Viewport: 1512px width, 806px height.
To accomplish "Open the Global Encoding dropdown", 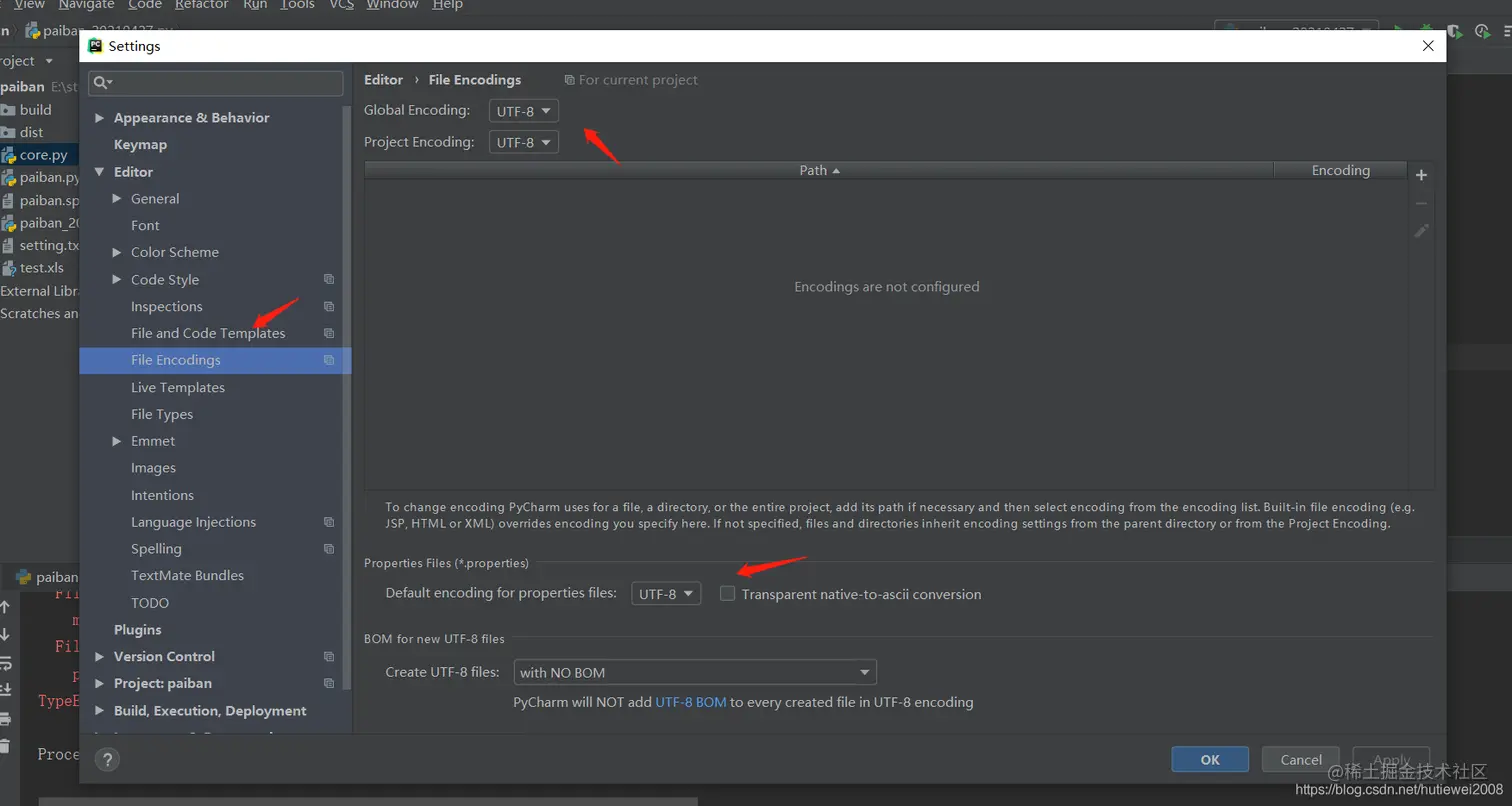I will pyautogui.click(x=523, y=111).
